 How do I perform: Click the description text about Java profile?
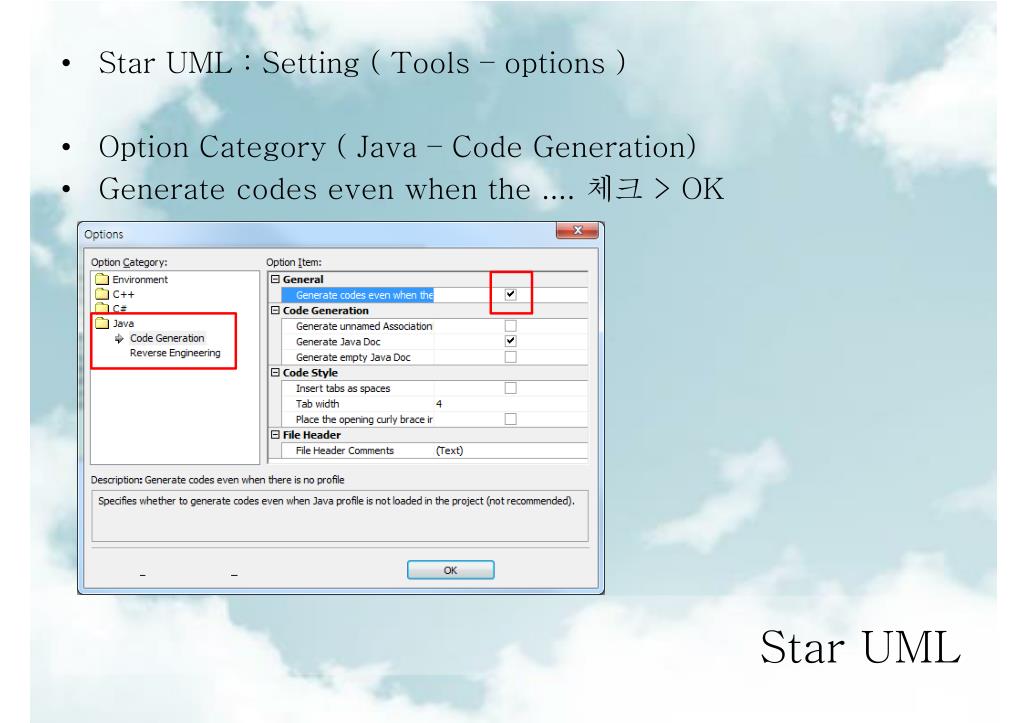[336, 501]
